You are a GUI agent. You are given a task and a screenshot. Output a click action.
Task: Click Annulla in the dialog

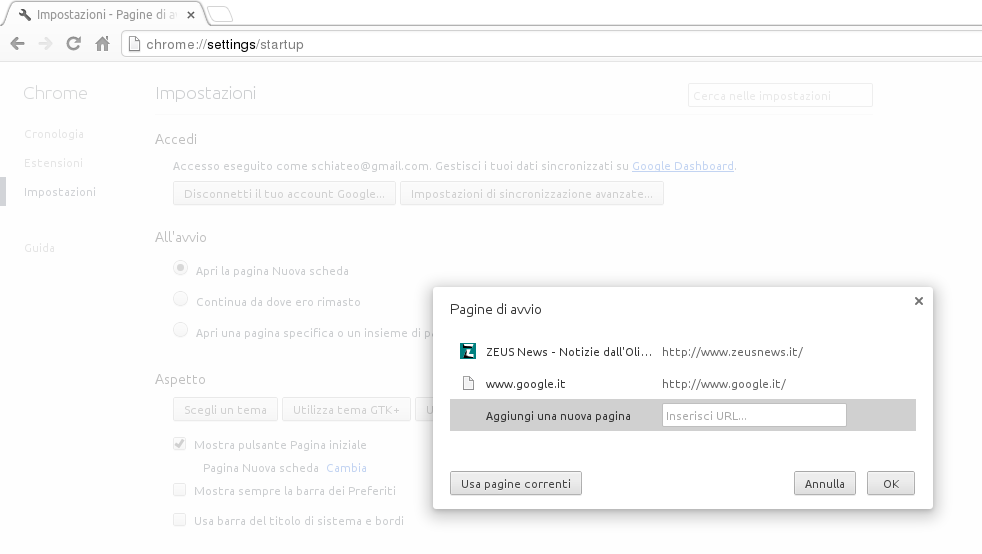coord(824,483)
